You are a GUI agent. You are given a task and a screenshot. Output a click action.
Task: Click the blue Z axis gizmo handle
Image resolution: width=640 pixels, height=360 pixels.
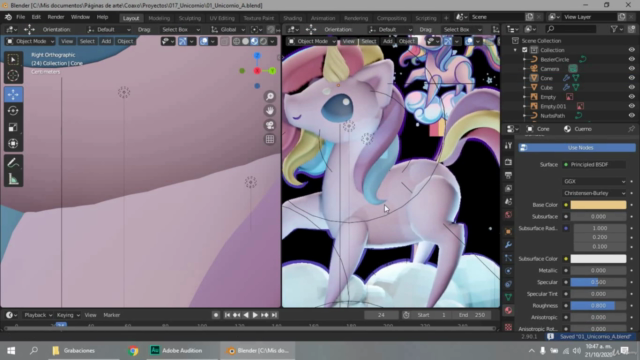click(257, 56)
